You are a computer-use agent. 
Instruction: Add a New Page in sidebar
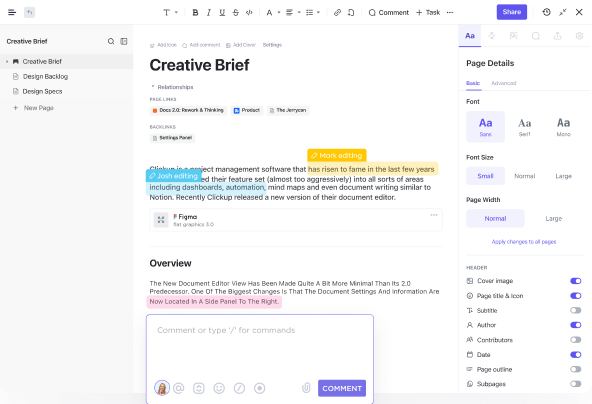click(x=33, y=108)
